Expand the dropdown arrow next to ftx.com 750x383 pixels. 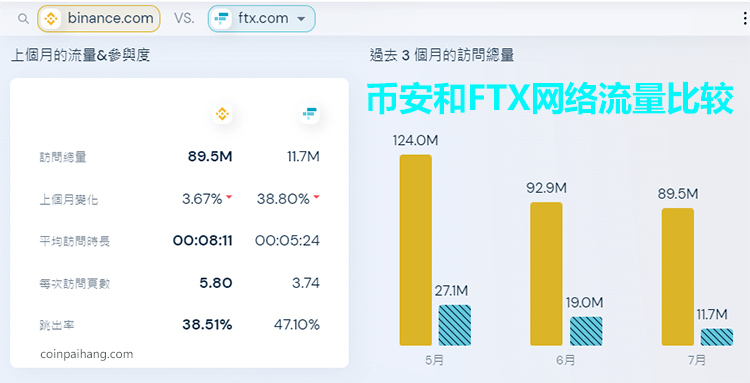[301, 19]
